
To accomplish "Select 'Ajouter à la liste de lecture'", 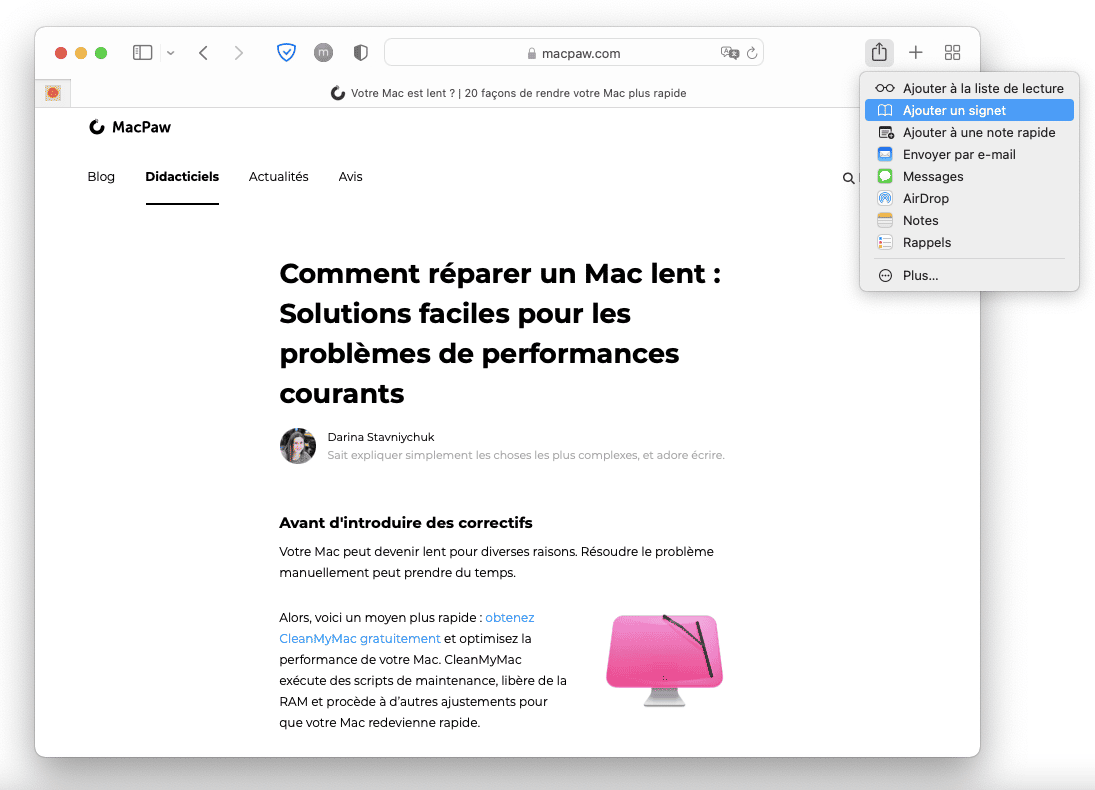I will (982, 89).
